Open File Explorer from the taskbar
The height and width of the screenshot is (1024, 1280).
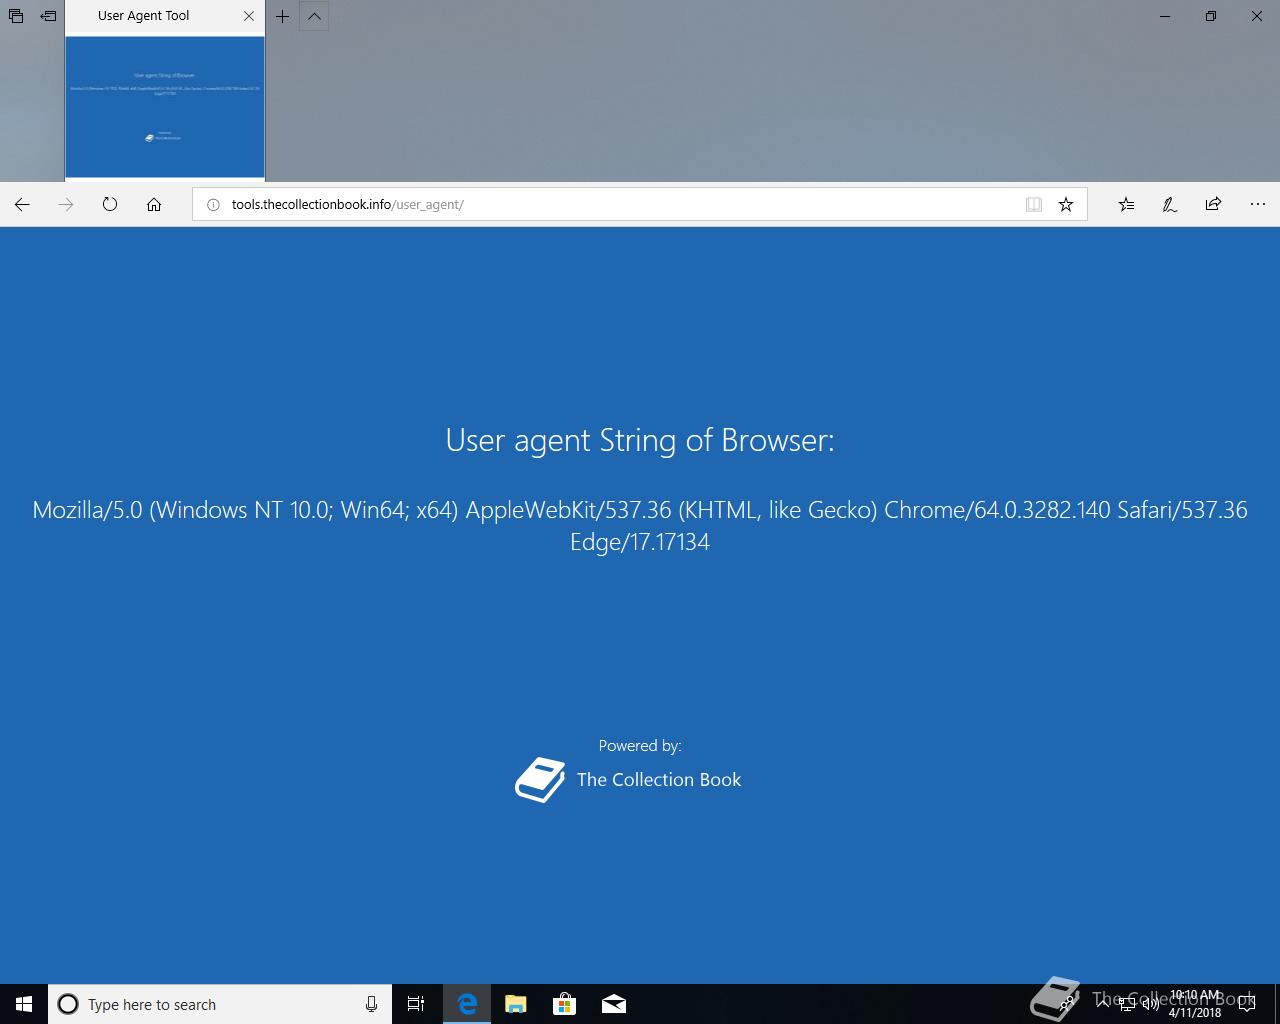pos(516,1004)
